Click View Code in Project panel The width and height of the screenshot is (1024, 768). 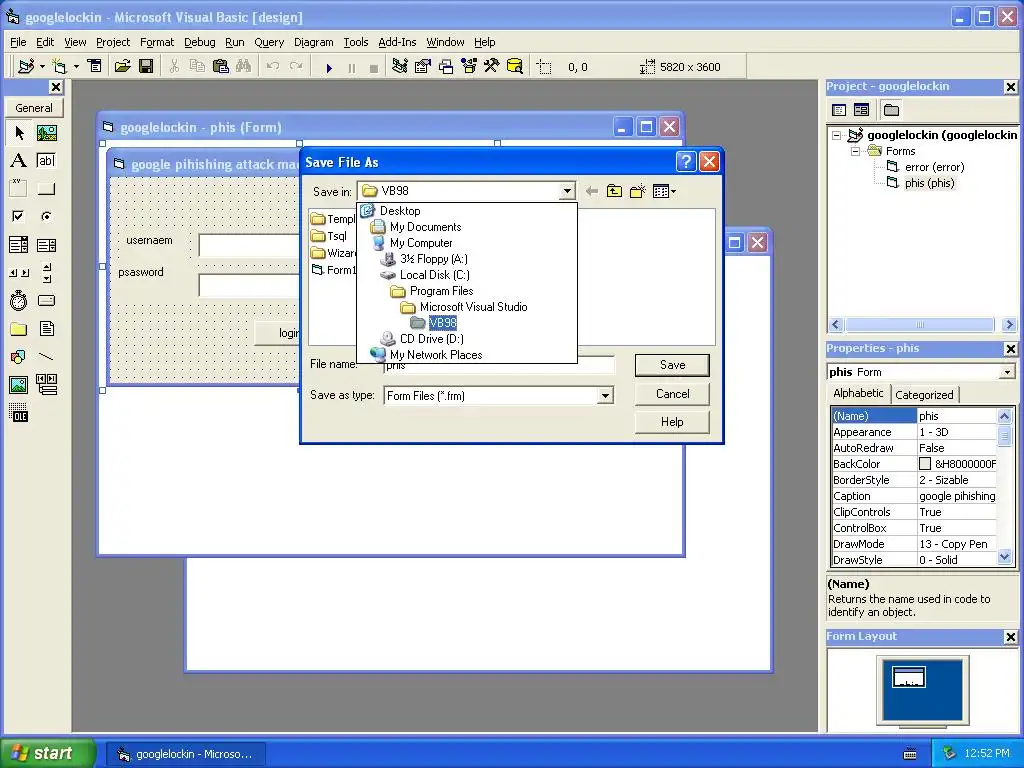click(x=839, y=110)
